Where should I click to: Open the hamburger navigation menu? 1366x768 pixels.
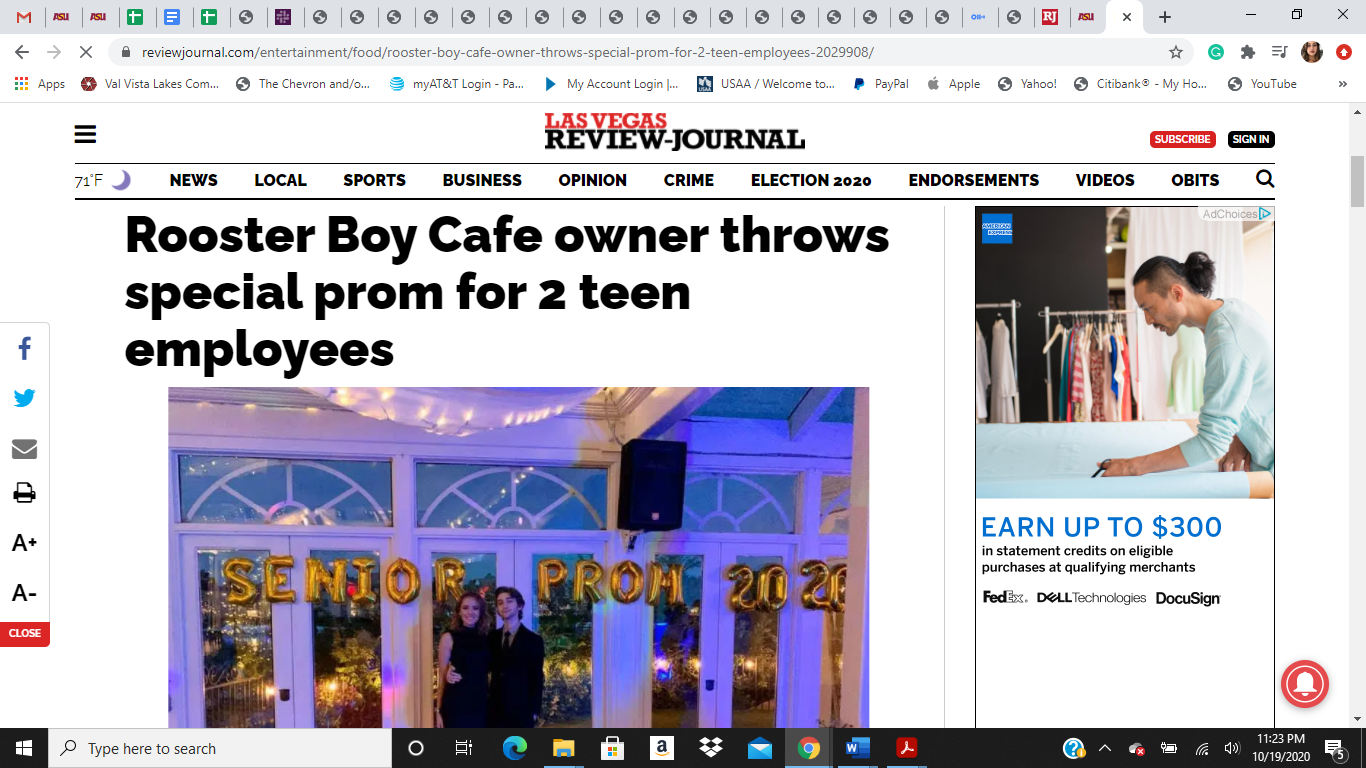(x=86, y=135)
